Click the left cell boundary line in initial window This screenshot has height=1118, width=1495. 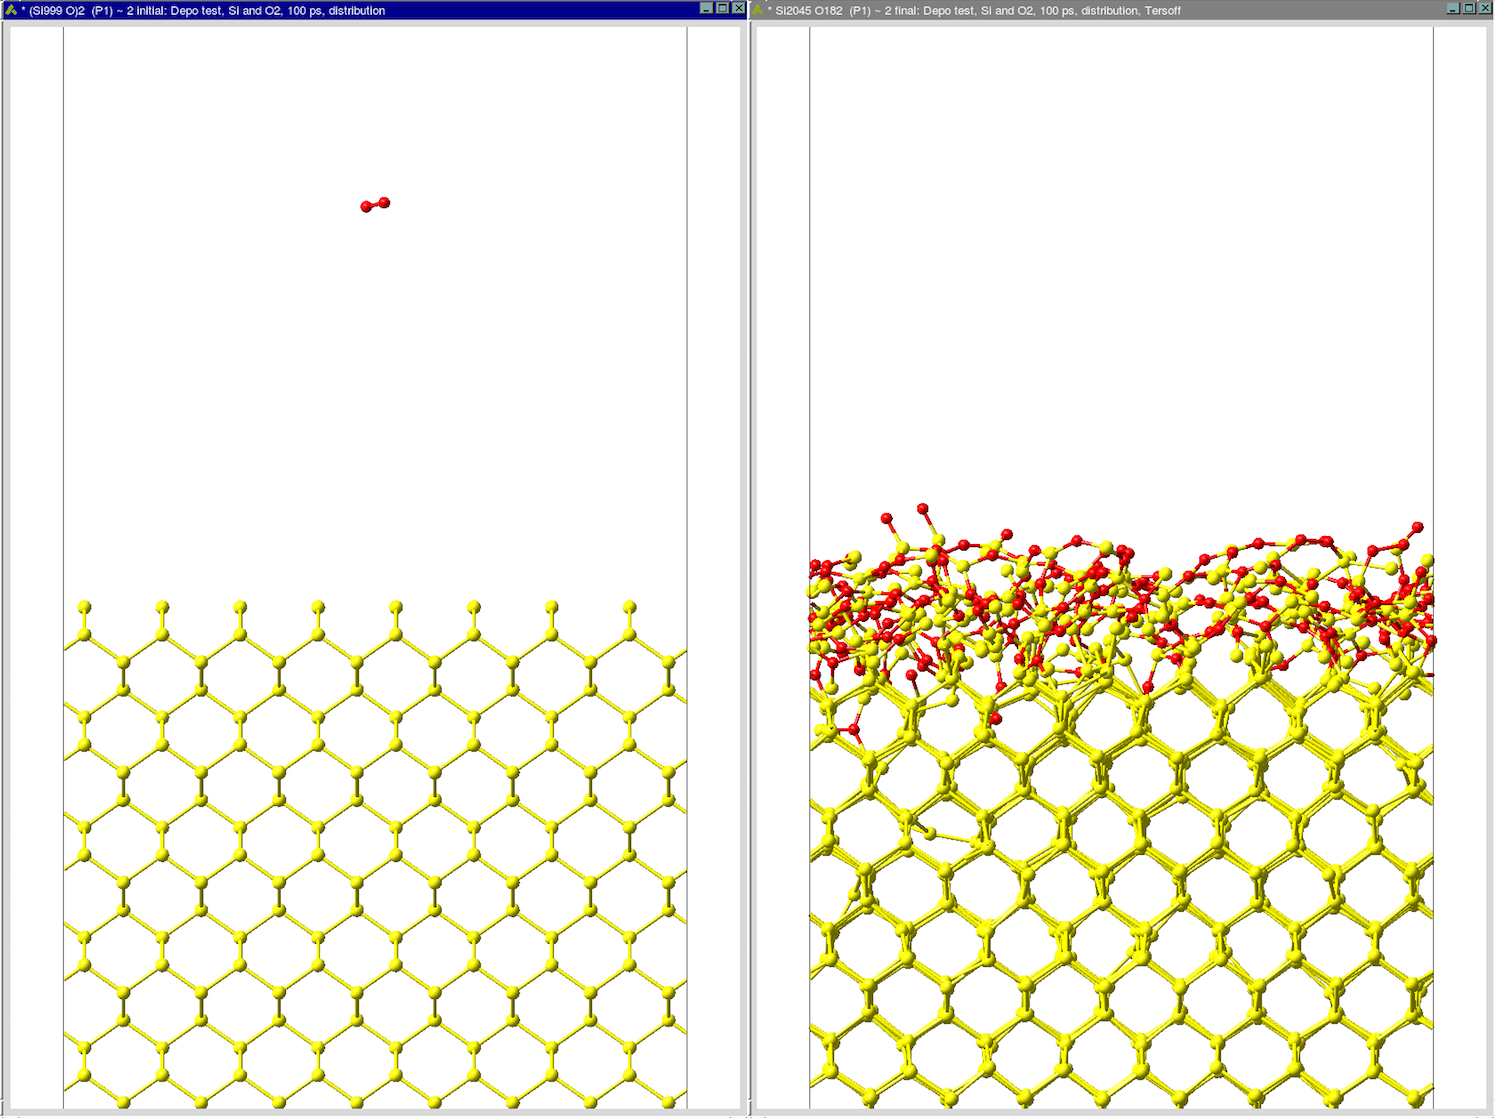63,300
